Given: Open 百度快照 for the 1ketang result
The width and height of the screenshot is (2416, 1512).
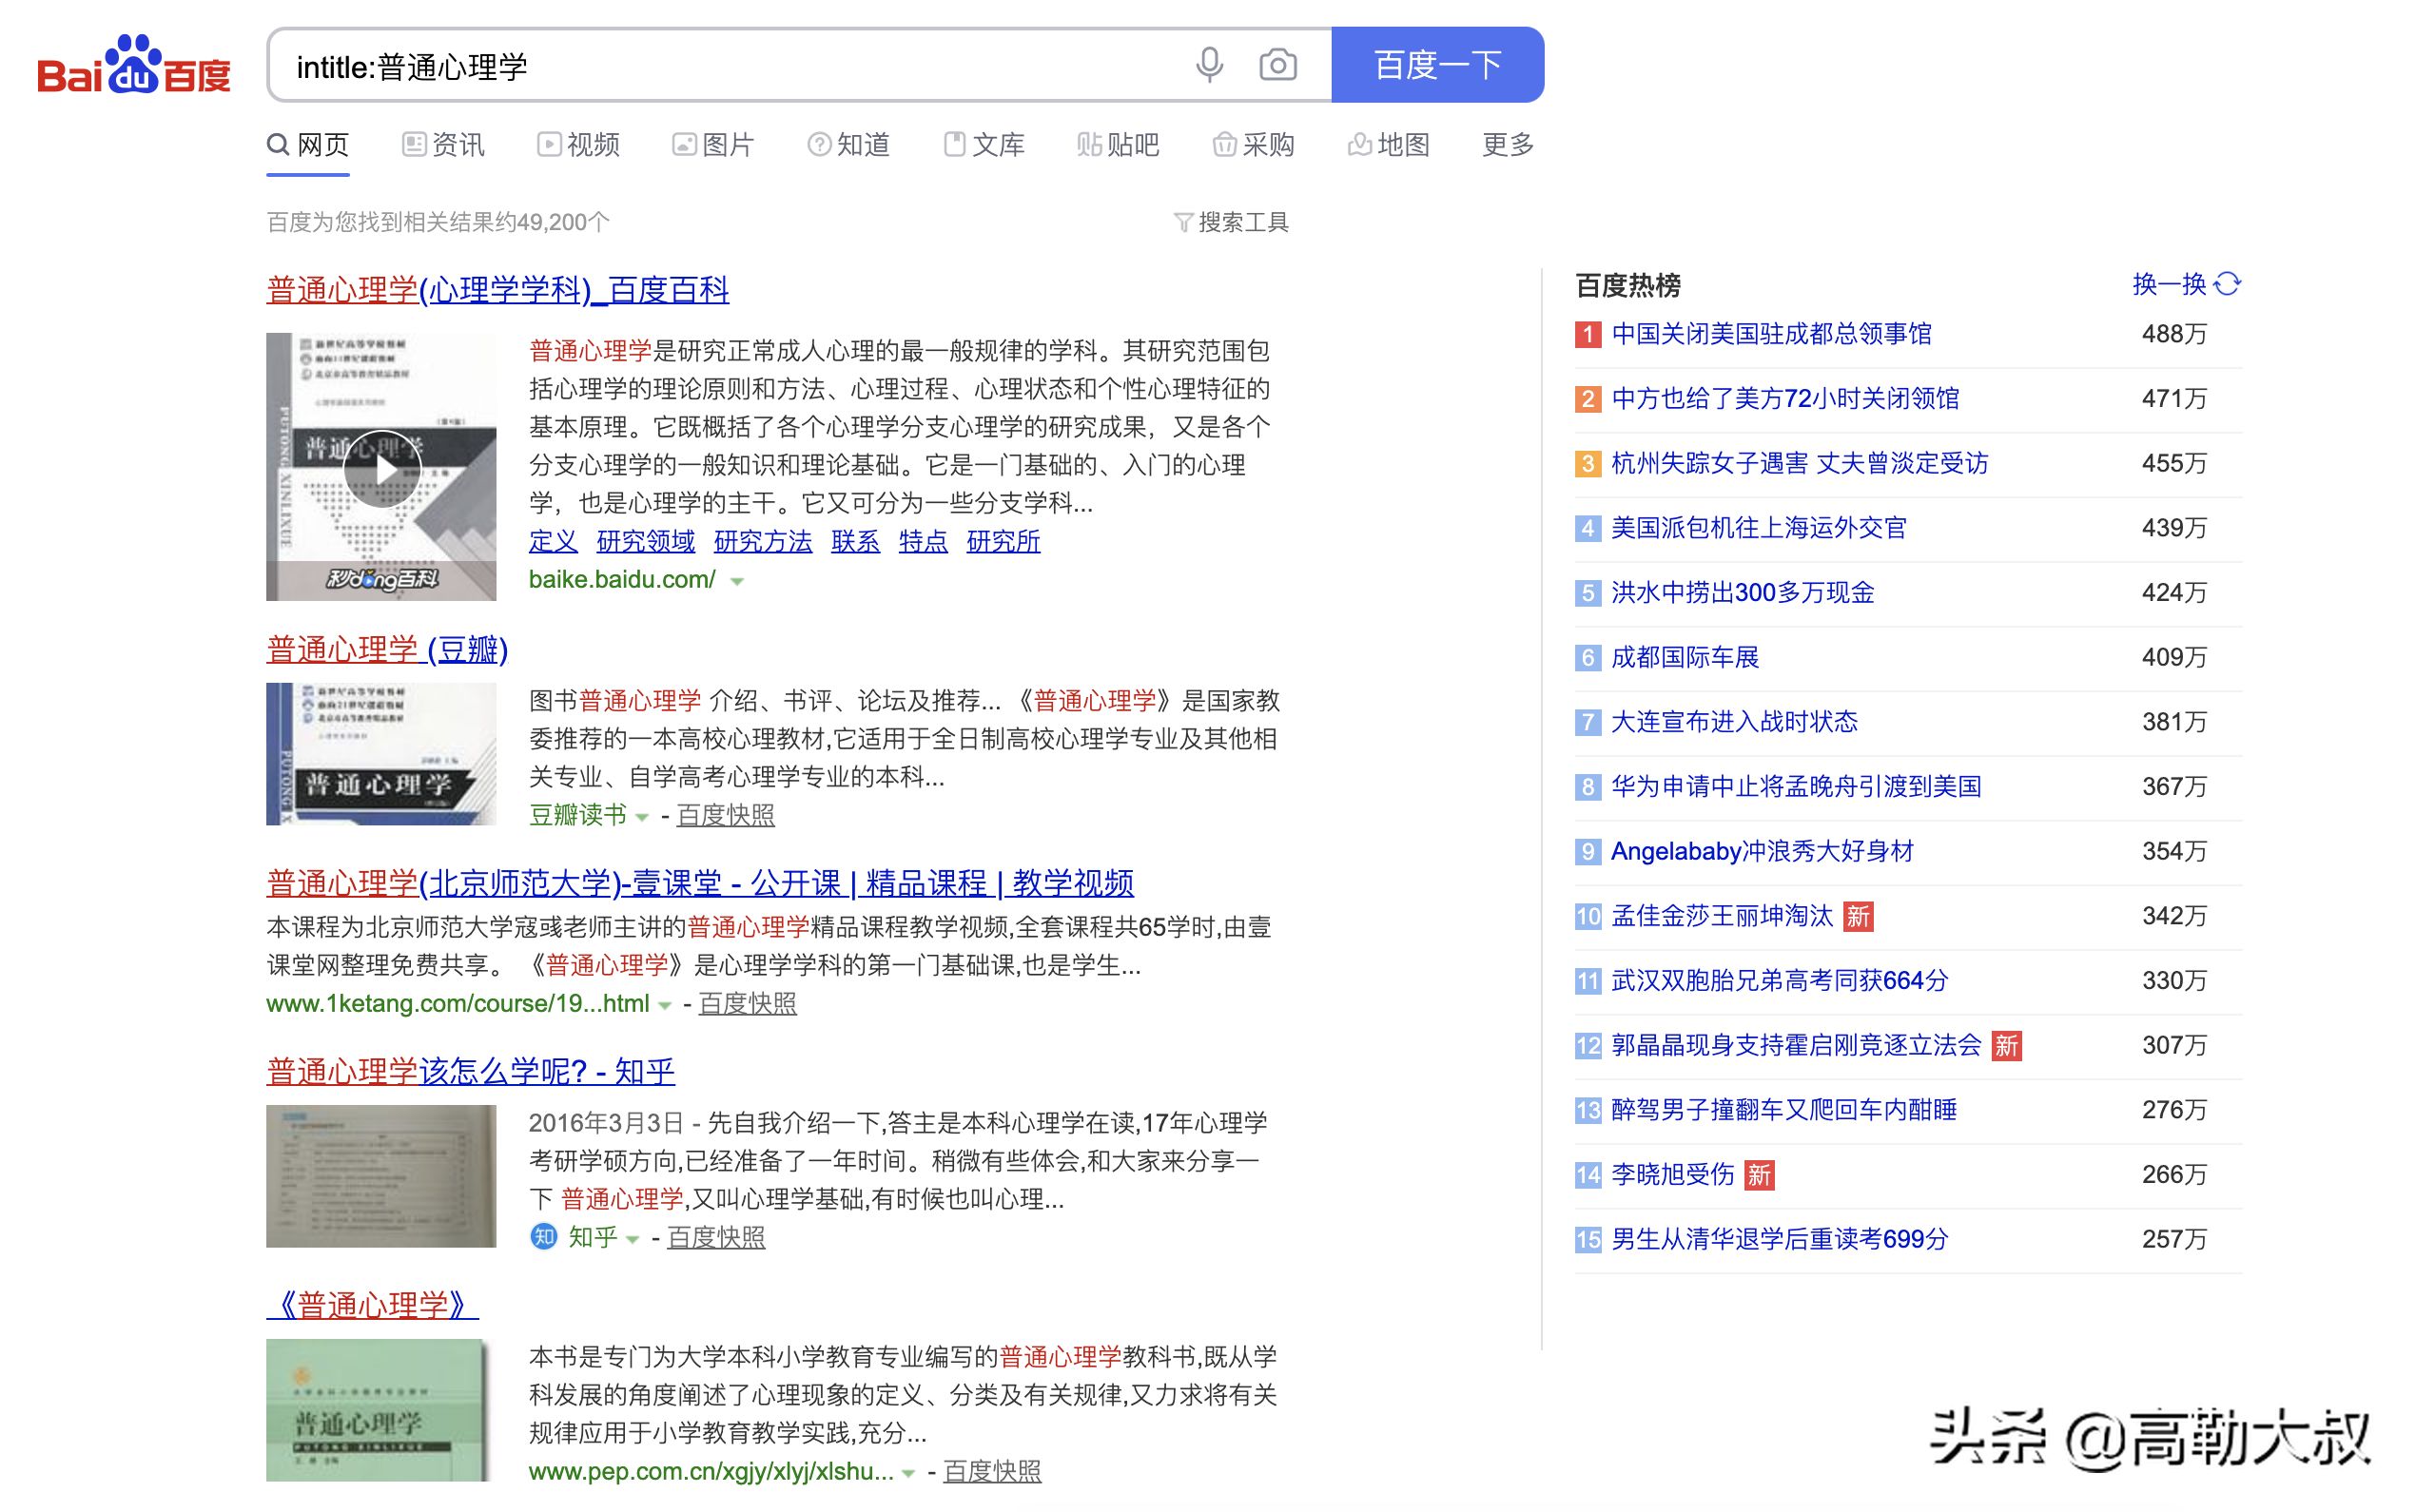Looking at the screenshot, I should [748, 1004].
